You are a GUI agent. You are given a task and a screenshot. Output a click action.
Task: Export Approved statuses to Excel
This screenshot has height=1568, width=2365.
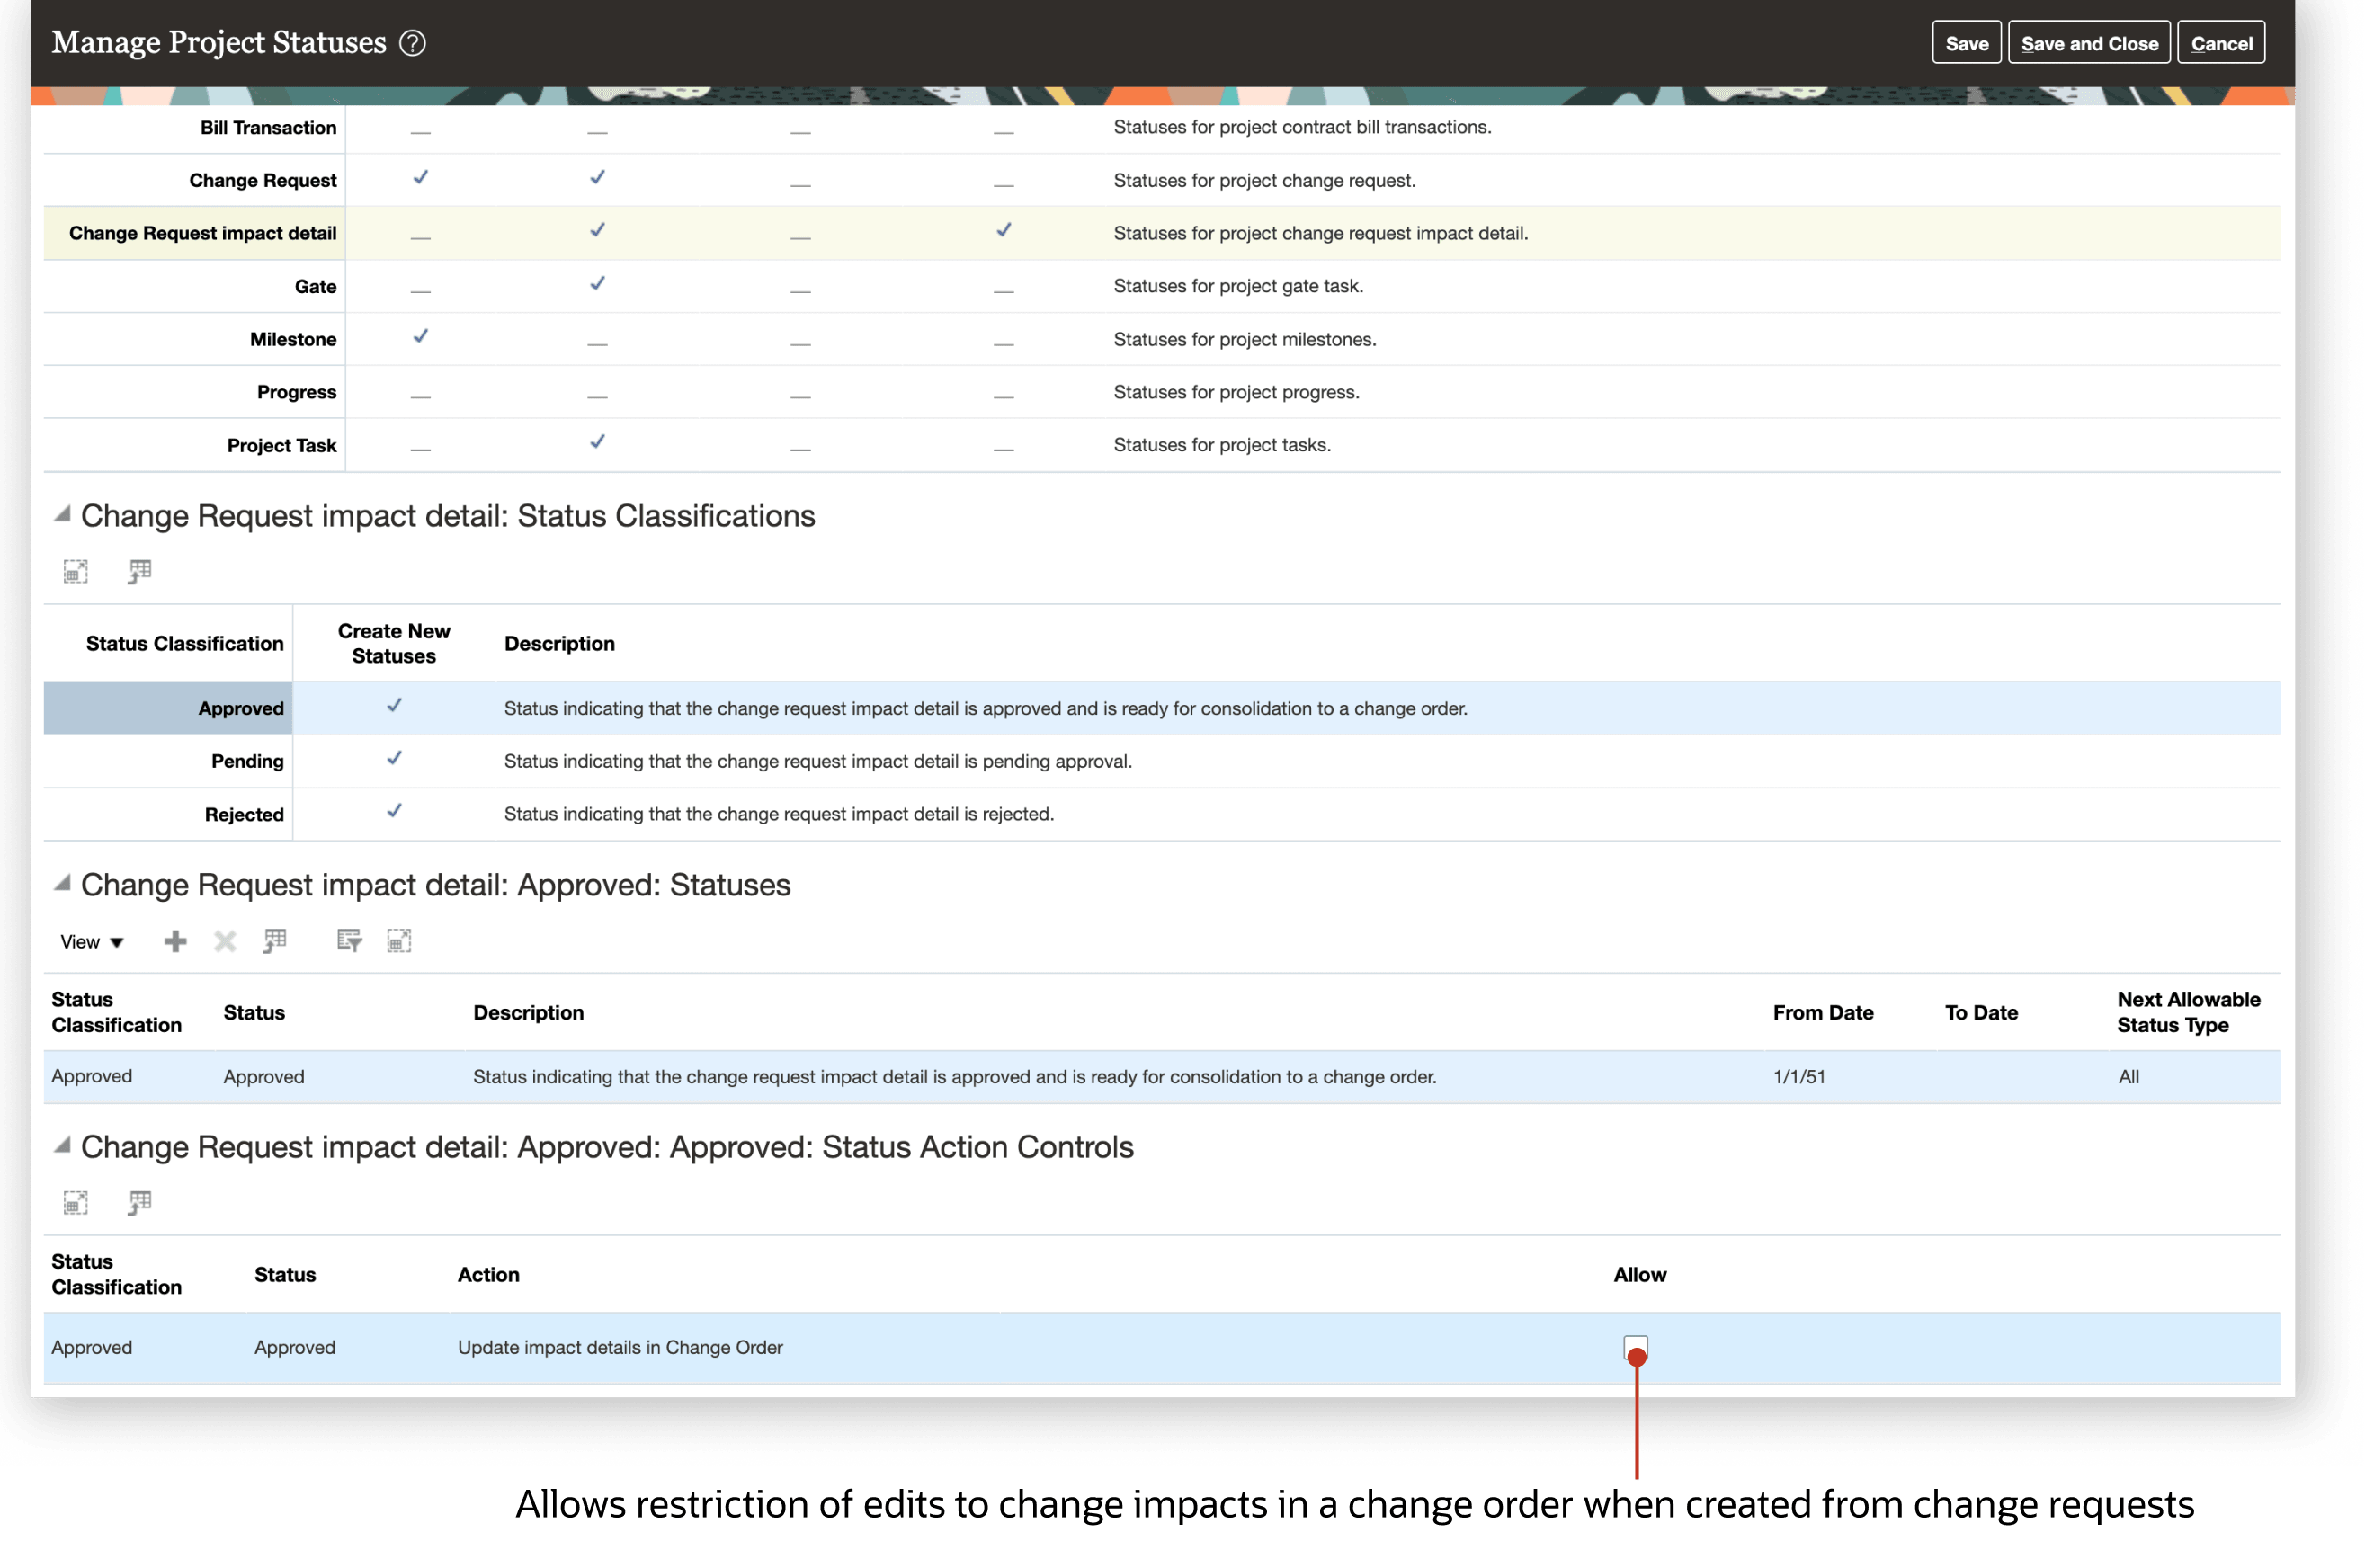[276, 941]
